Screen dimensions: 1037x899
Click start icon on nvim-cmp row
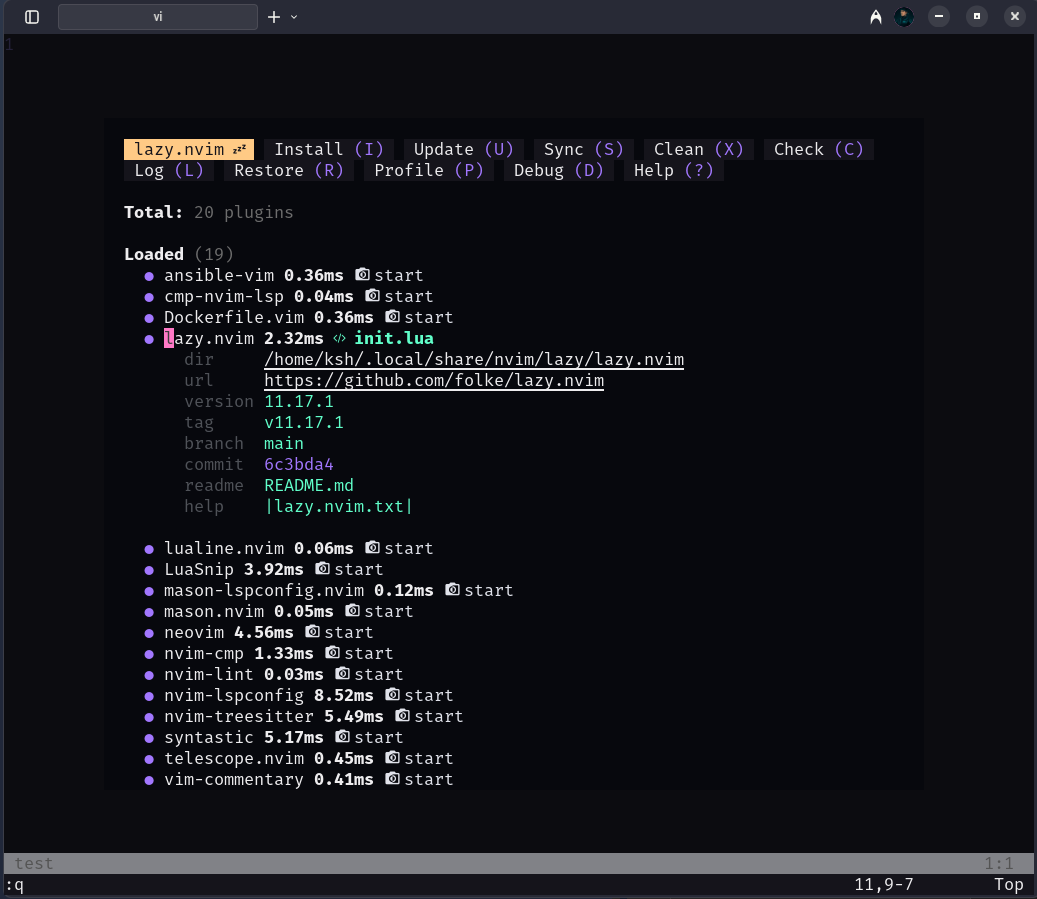coord(333,653)
